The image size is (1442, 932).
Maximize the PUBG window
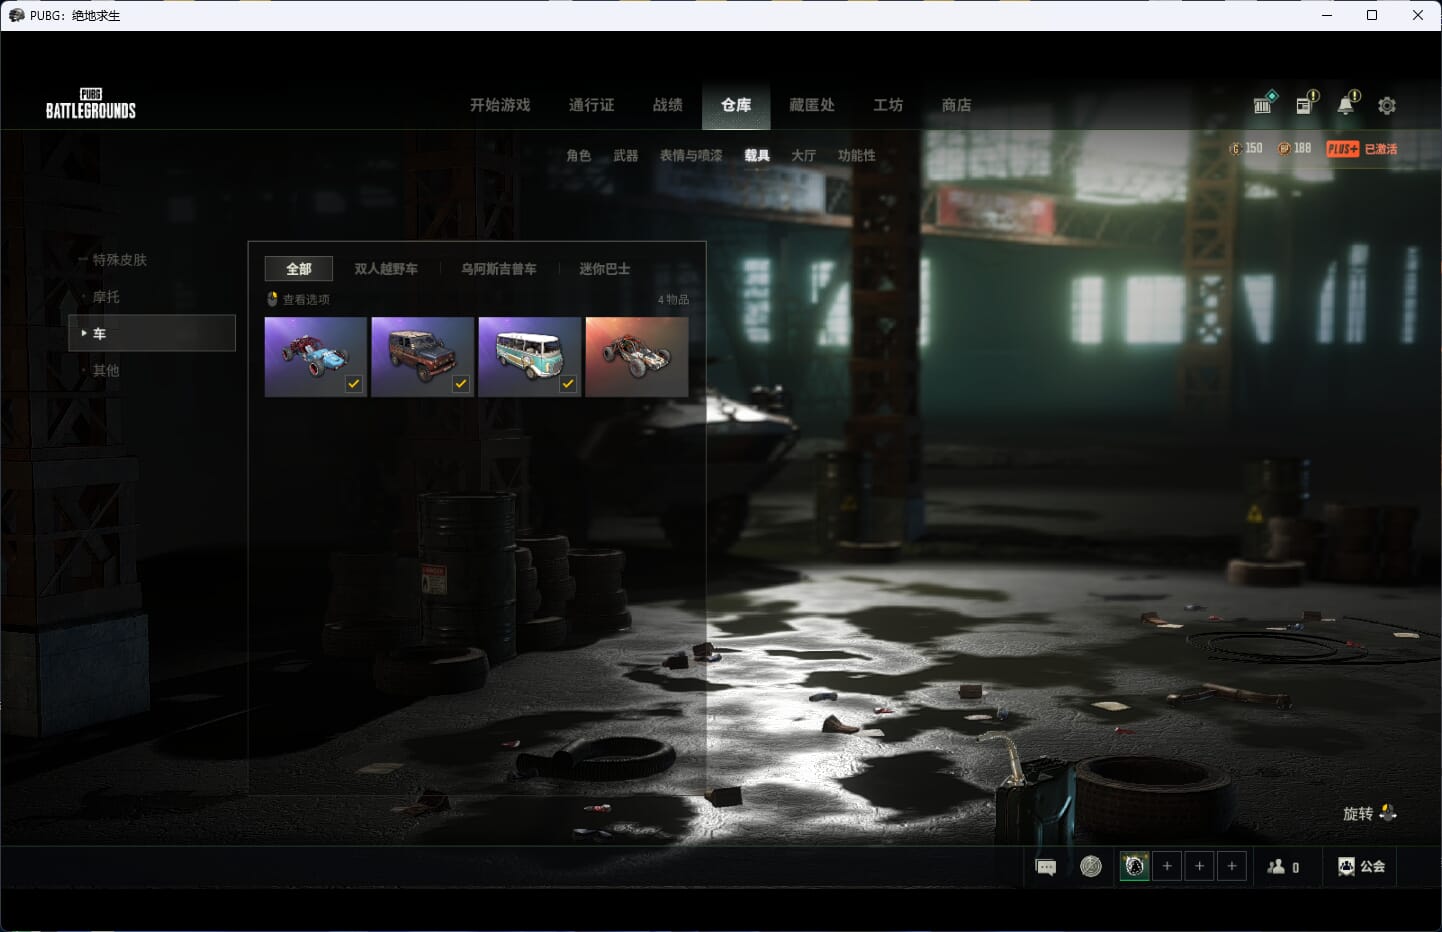(x=1372, y=15)
